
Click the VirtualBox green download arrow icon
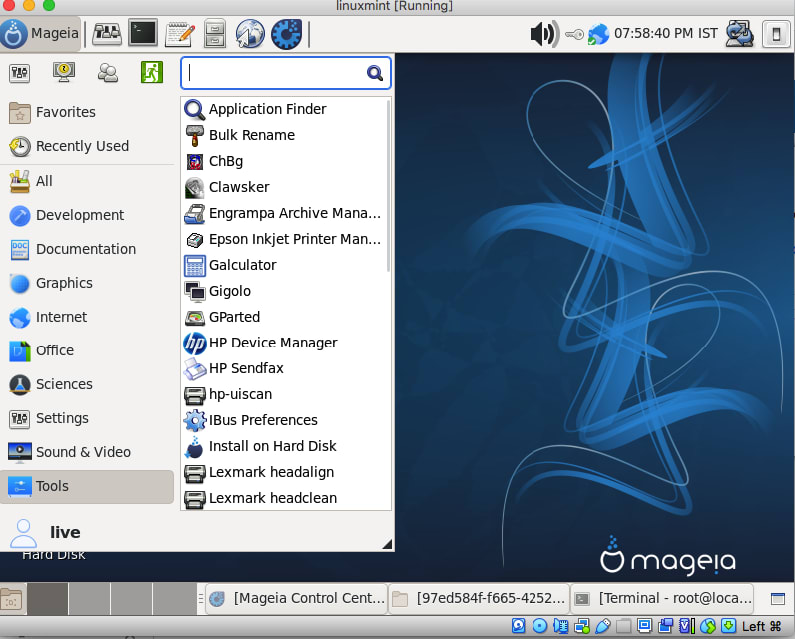tap(729, 626)
